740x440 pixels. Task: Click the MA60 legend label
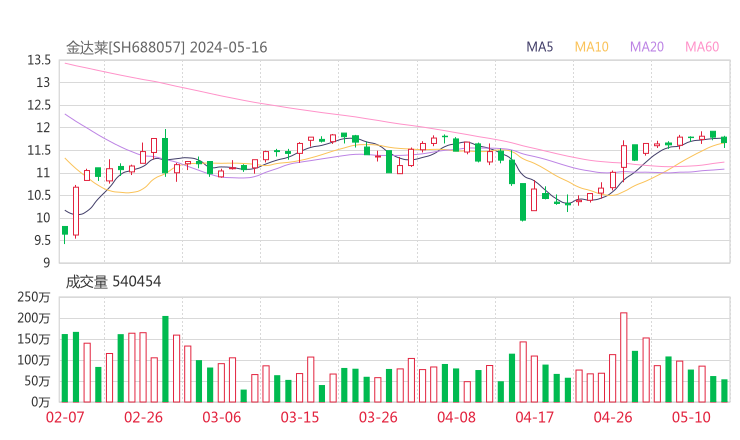pyautogui.click(x=702, y=47)
